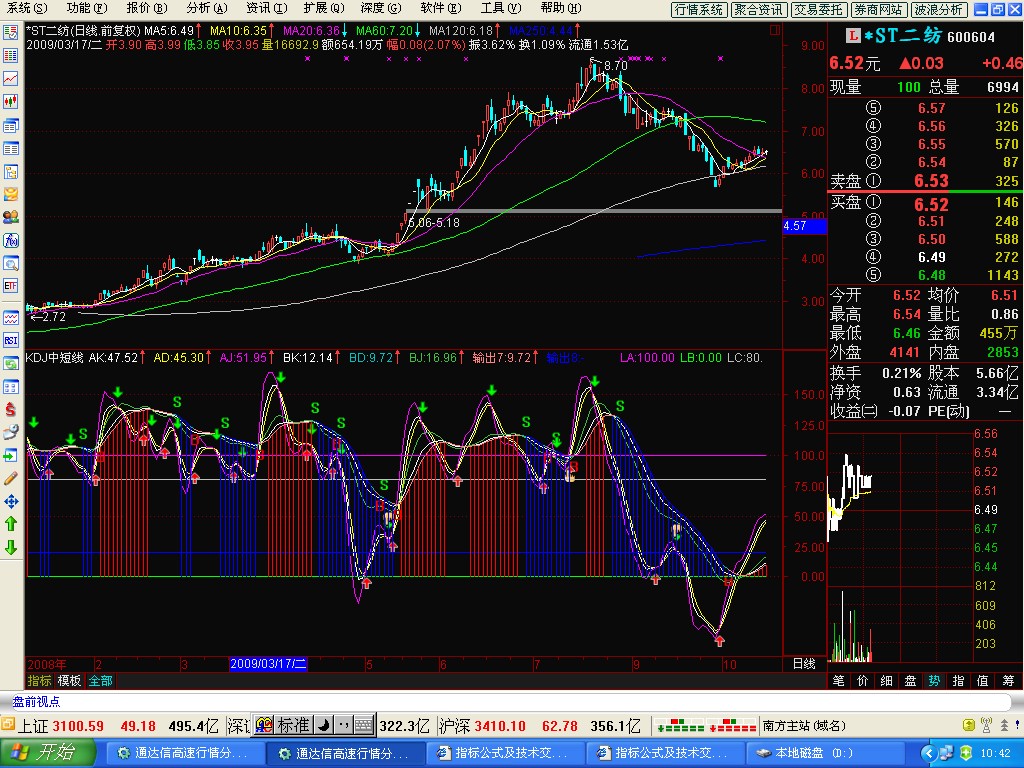Open the two-people users icon in sidebar
Image resolution: width=1024 pixels, height=768 pixels.
click(x=10, y=217)
